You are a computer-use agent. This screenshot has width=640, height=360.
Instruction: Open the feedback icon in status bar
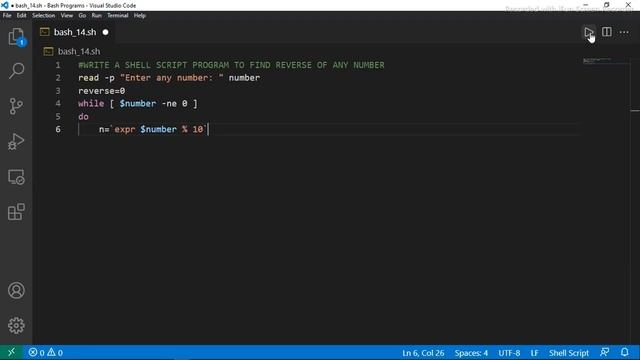[x=604, y=352]
